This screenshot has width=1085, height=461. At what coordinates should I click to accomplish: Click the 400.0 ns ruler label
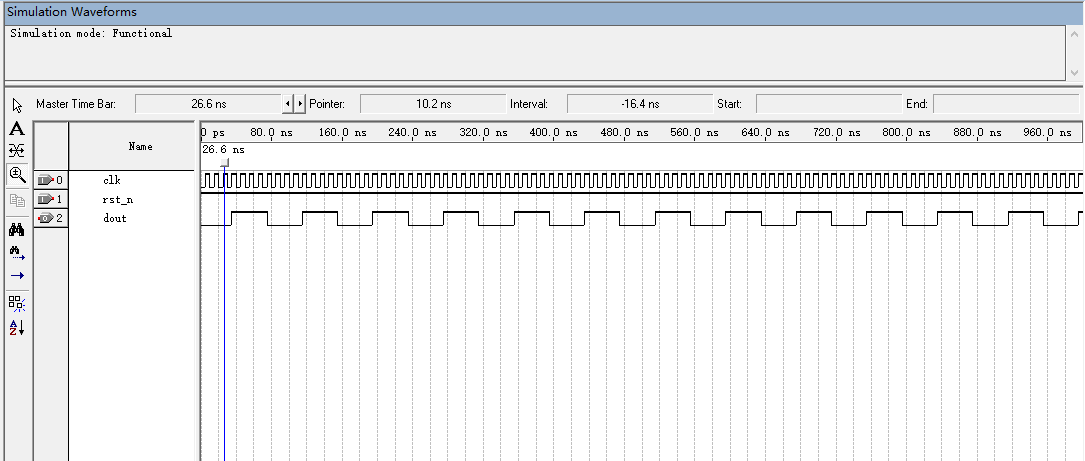pyautogui.click(x=554, y=132)
